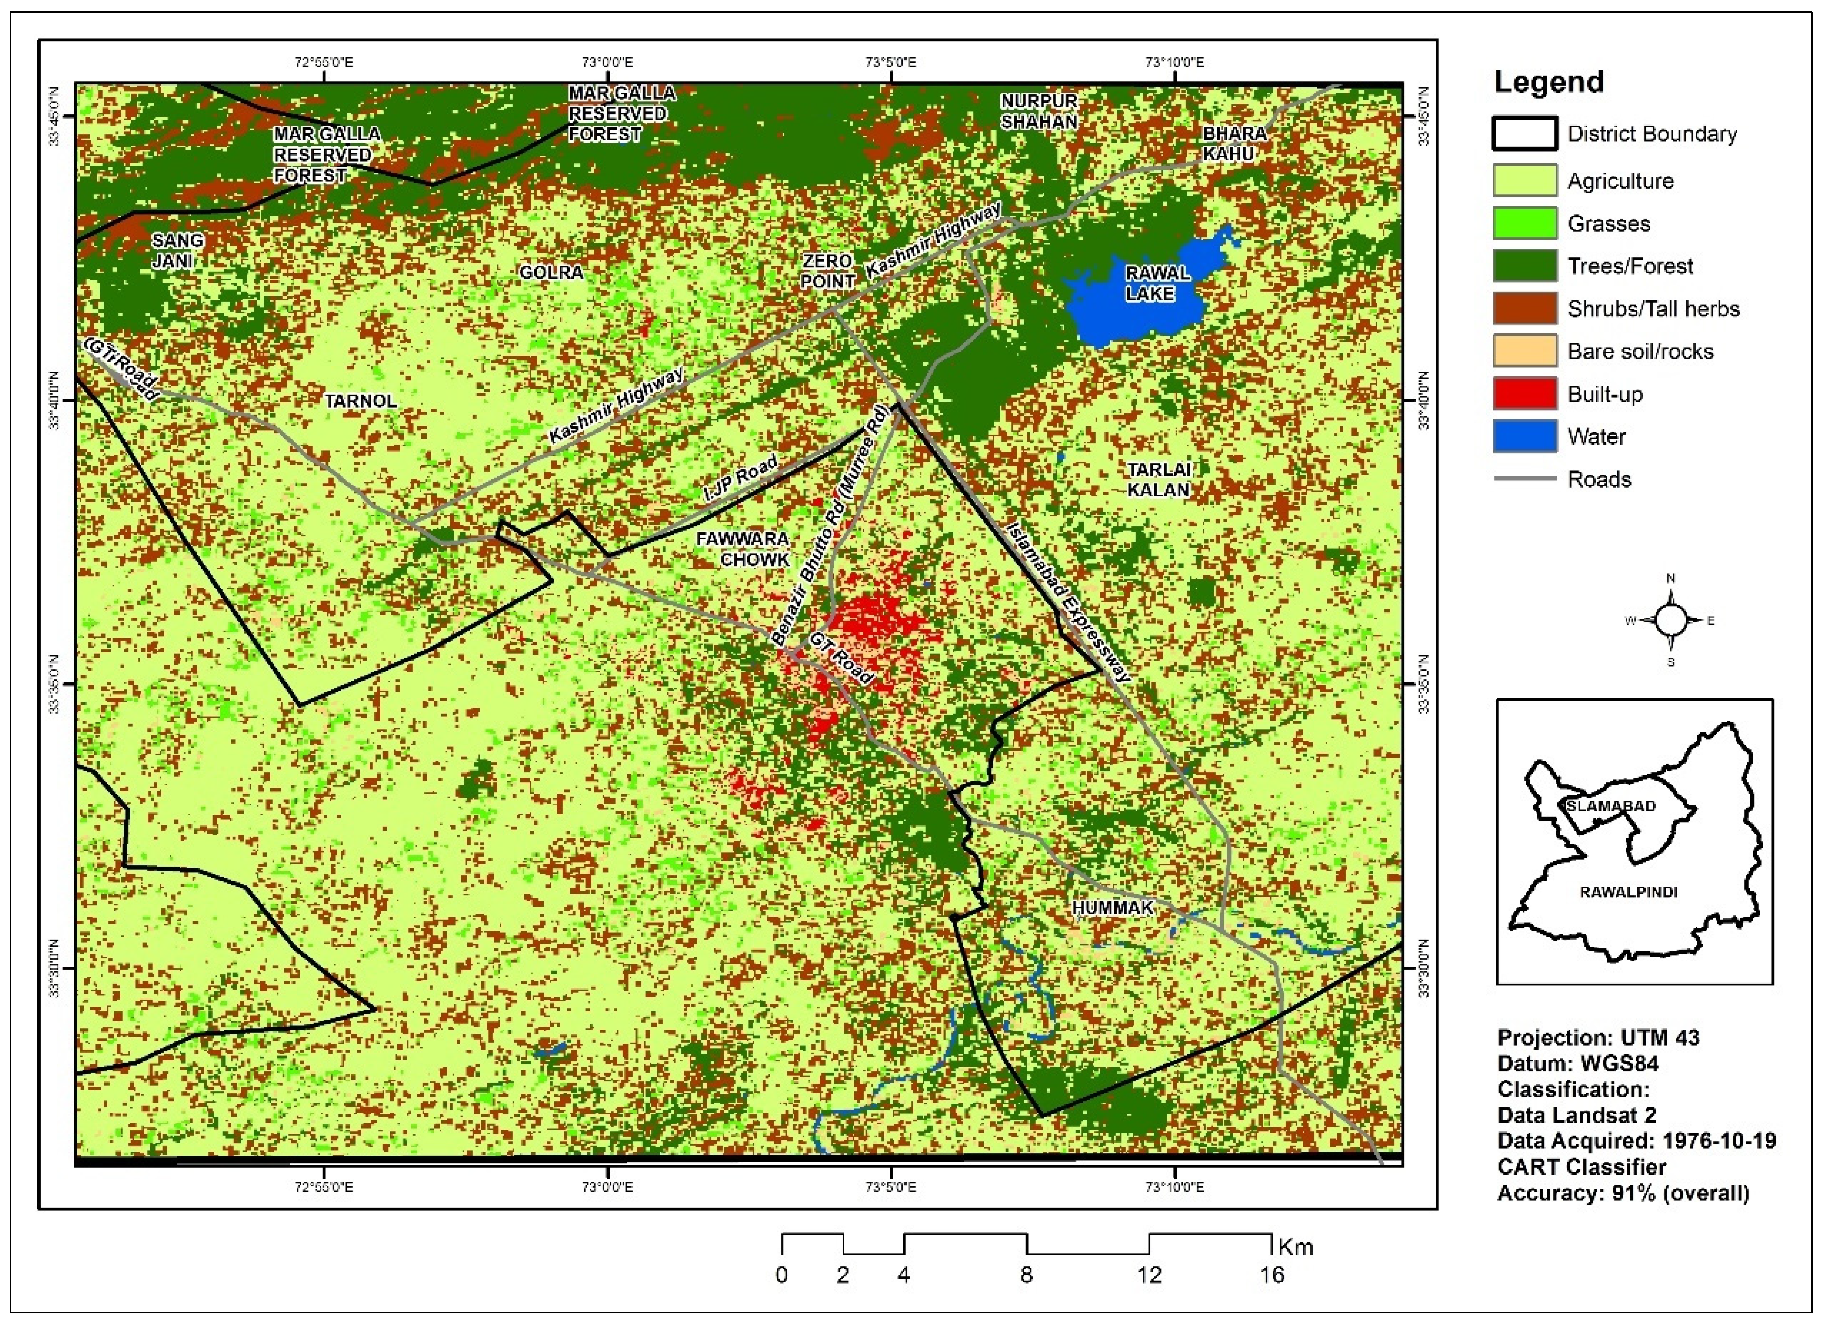Click the Bare soil/rocks legend swatch
Screen dimensions: 1824x1323
1524,351
